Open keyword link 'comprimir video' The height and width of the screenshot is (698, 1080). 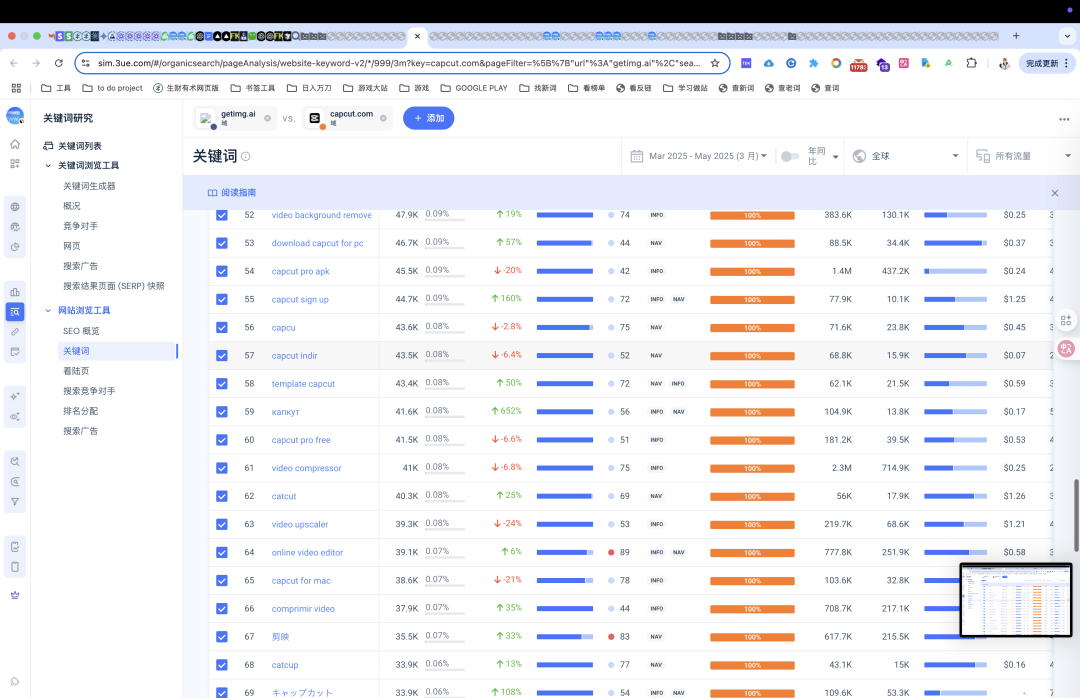point(303,609)
